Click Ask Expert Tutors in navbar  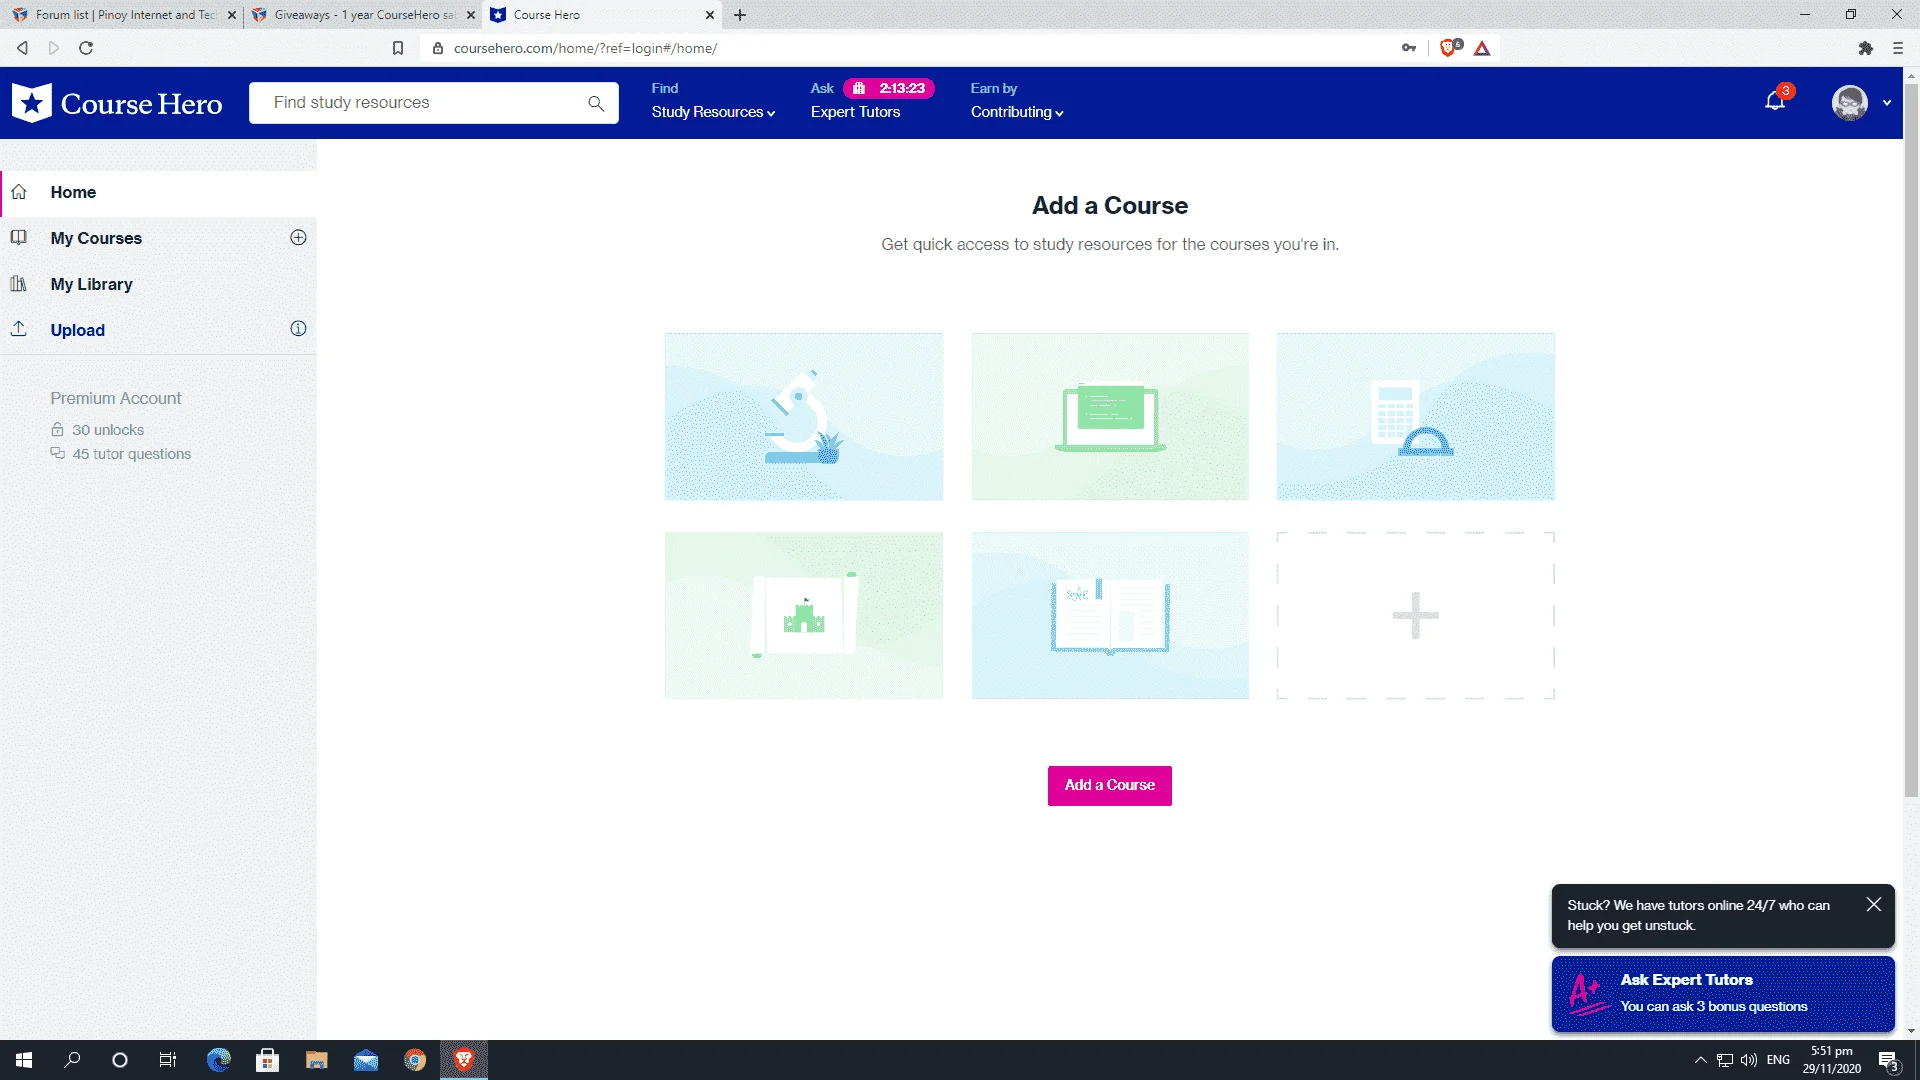click(855, 112)
